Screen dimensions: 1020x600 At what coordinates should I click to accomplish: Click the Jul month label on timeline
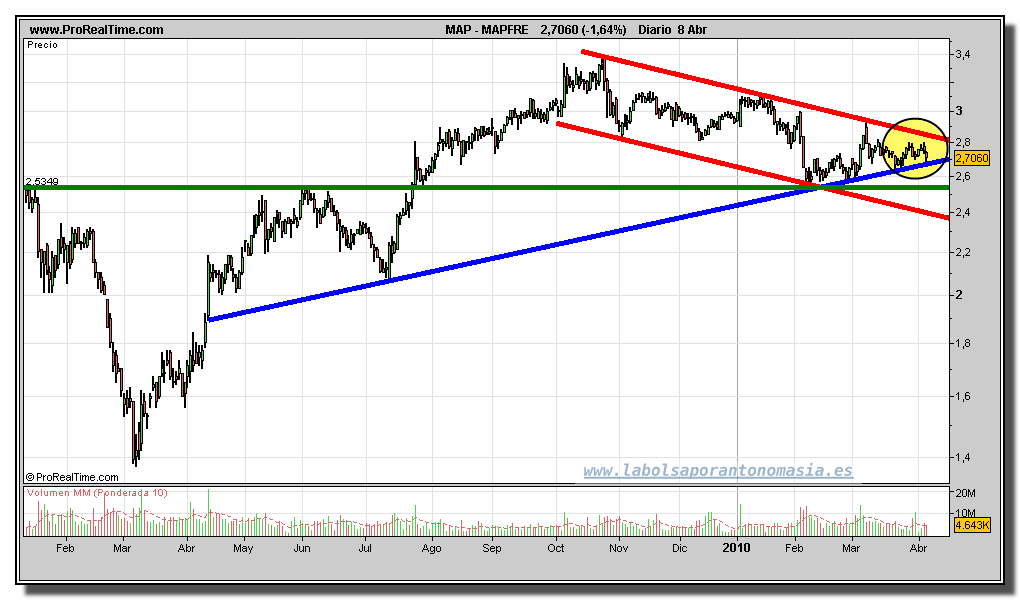[x=365, y=548]
